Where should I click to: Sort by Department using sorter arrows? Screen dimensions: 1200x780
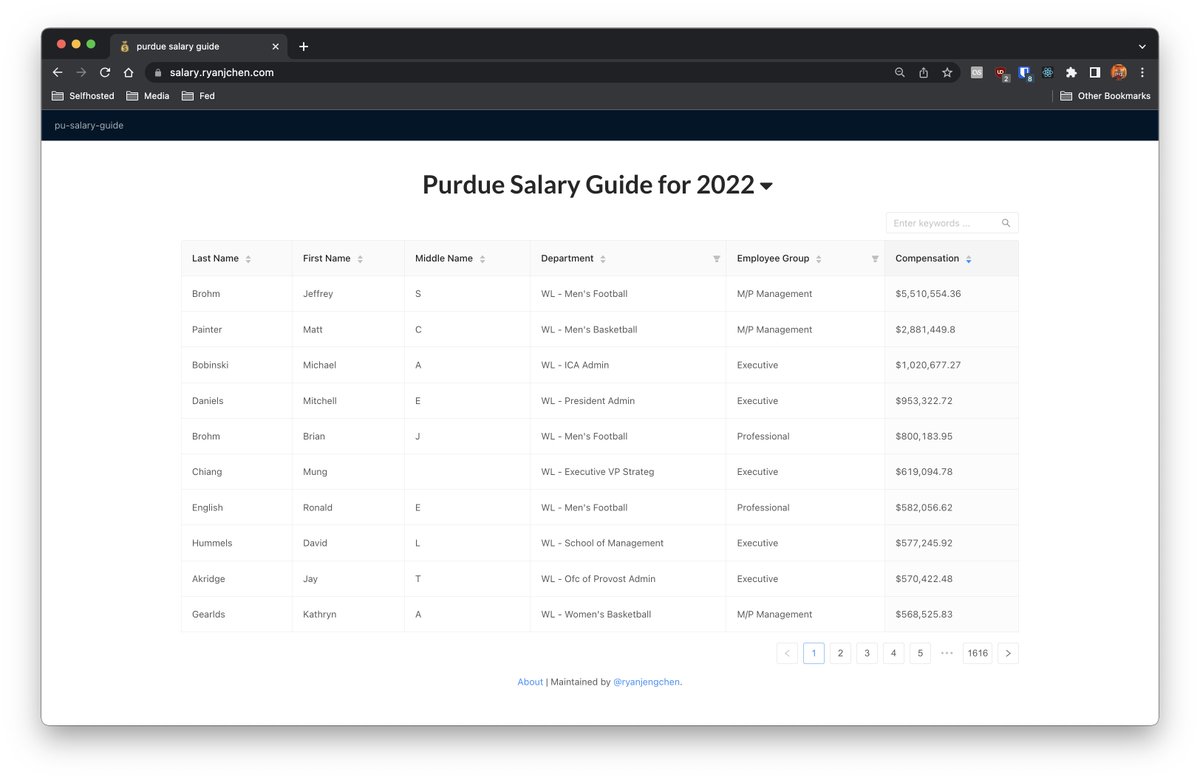(602, 259)
